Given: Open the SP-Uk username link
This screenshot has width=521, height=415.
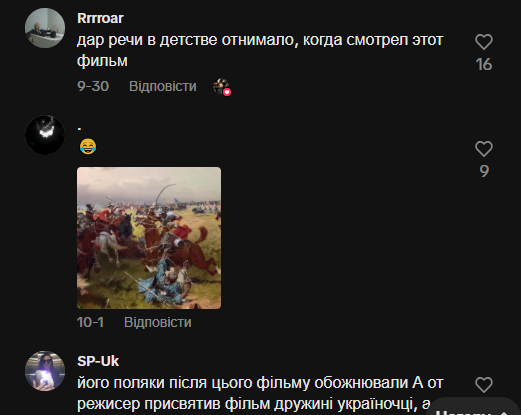Looking at the screenshot, I should [x=98, y=361].
